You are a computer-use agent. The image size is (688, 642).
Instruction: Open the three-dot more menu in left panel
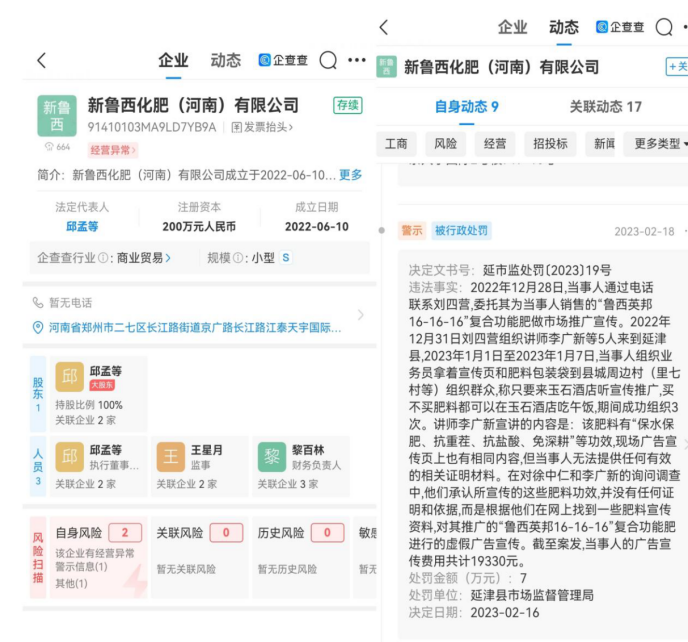click(357, 60)
